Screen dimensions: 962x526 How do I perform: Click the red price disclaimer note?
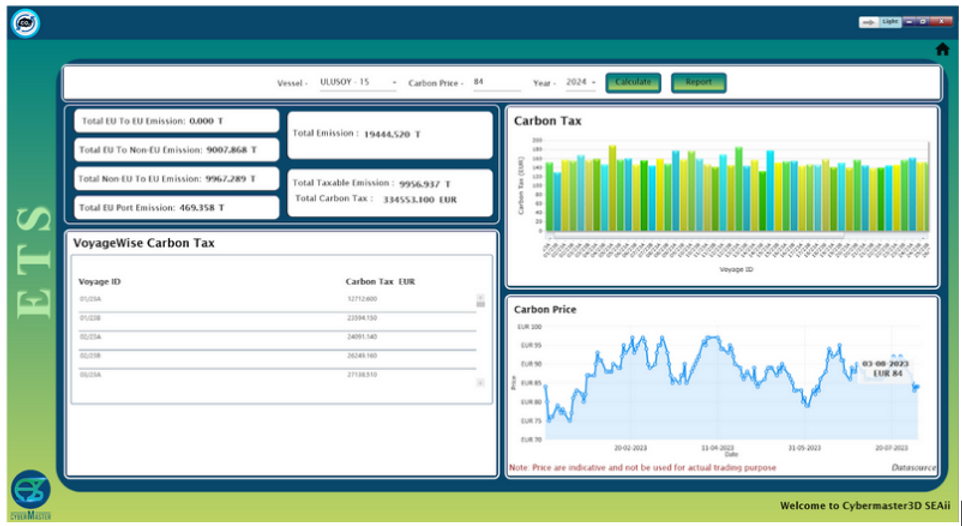[642, 468]
